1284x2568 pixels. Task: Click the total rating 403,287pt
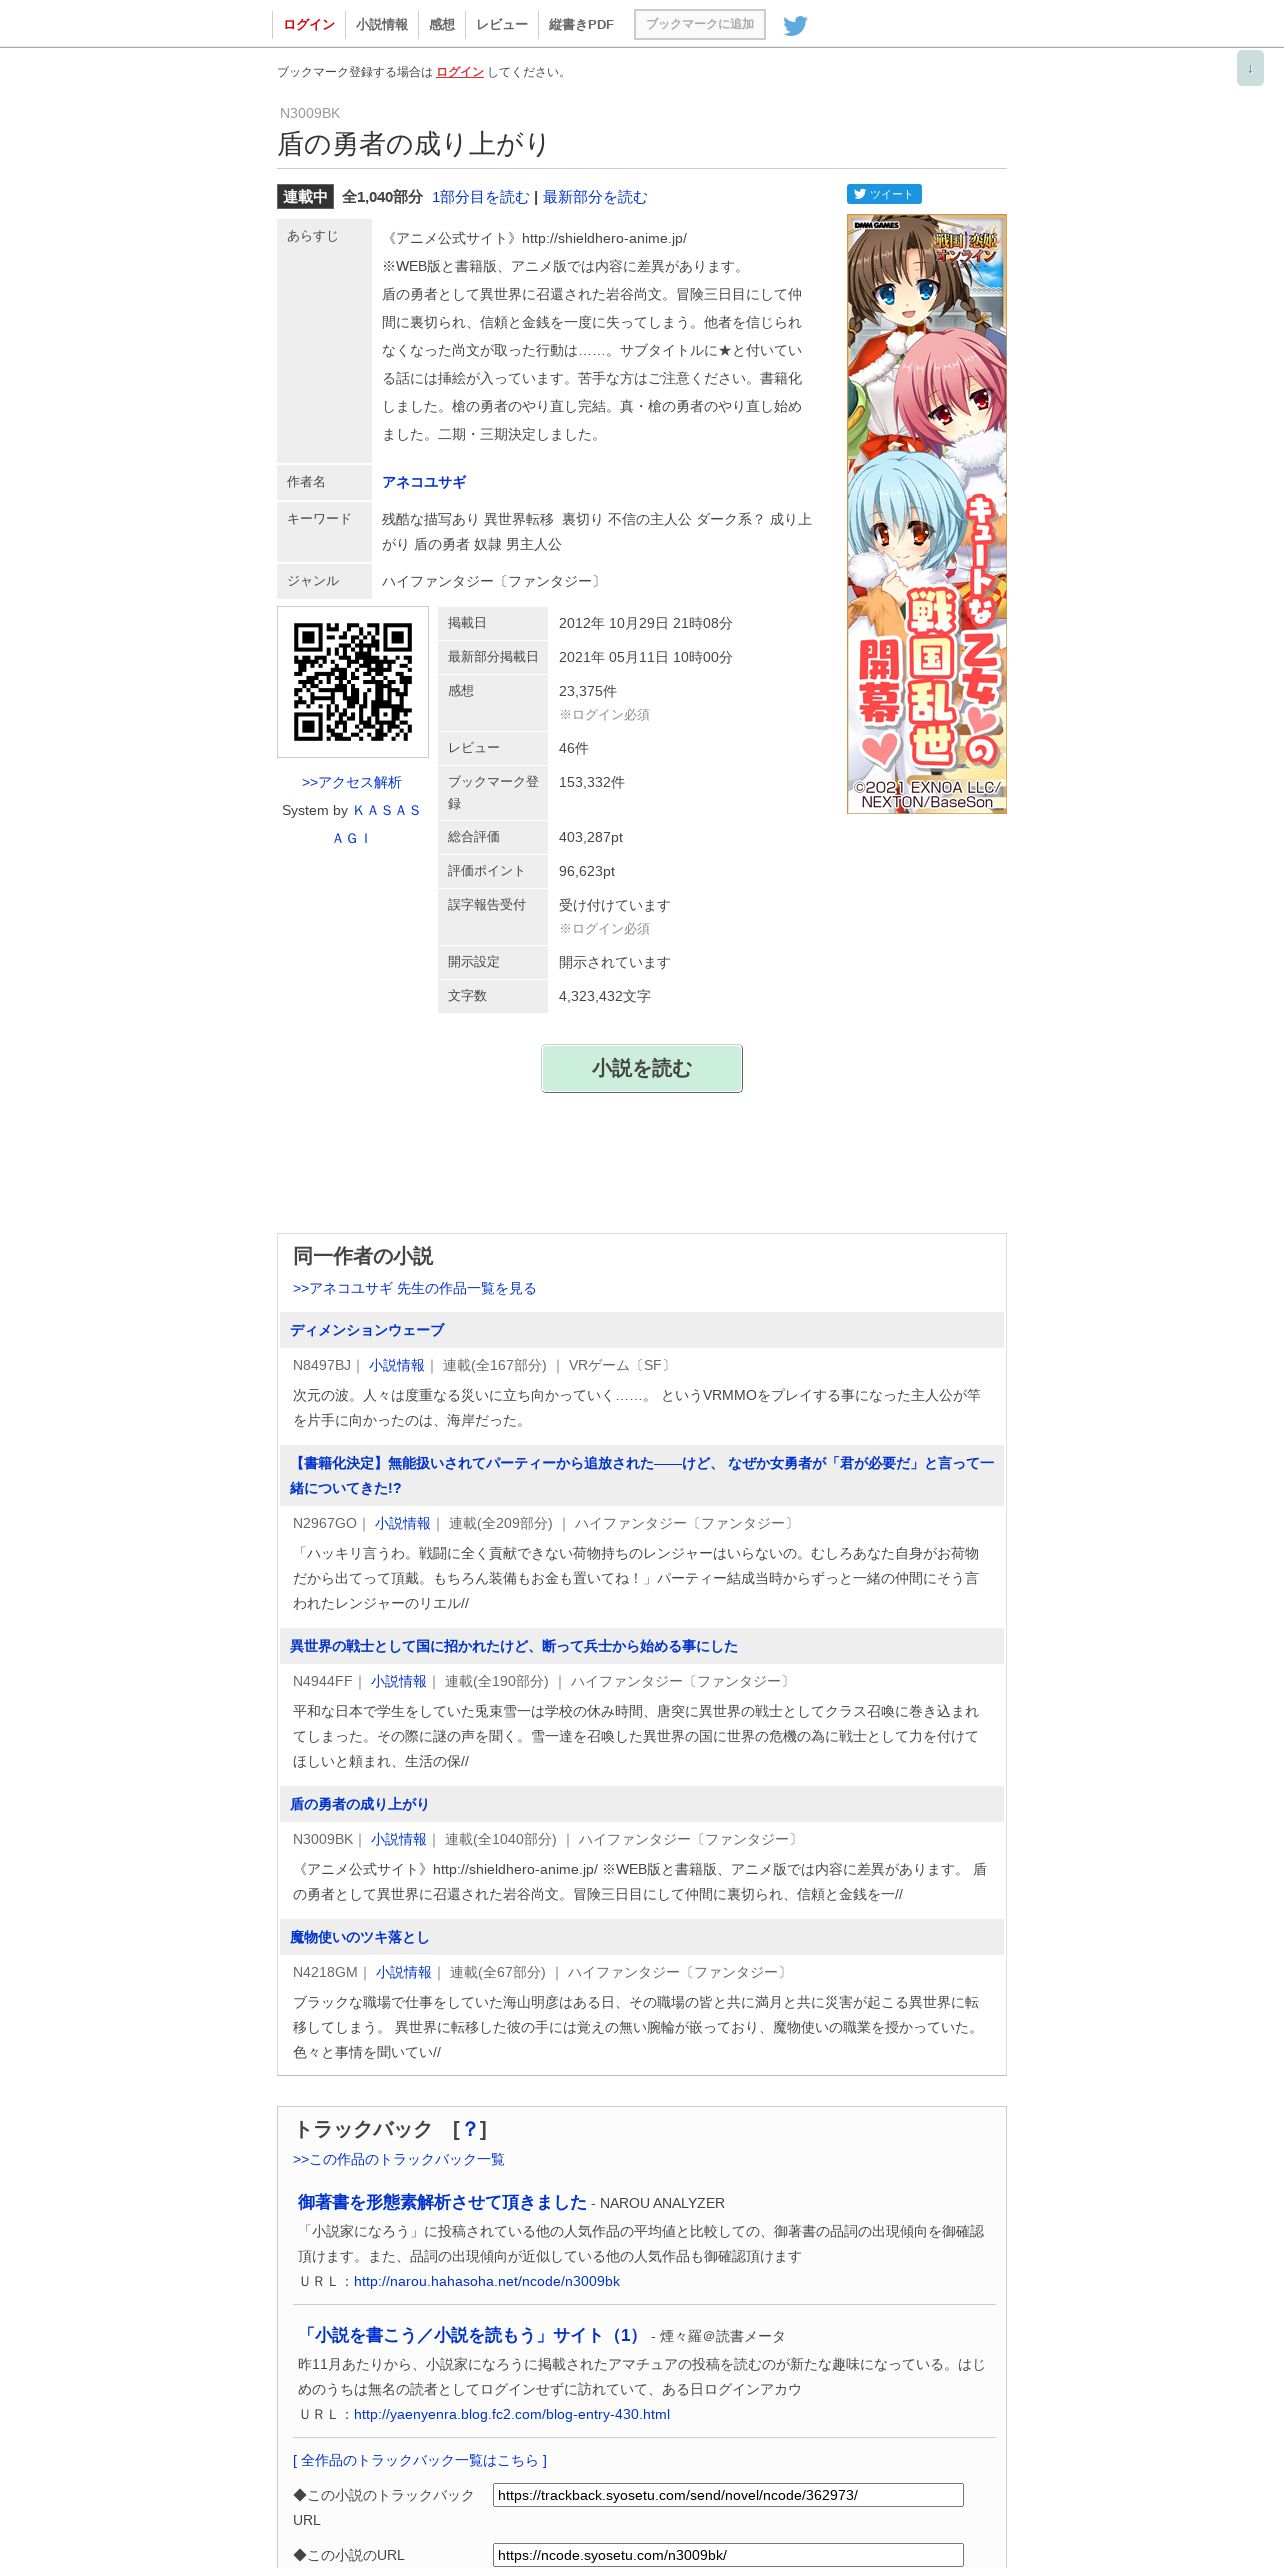(x=591, y=837)
